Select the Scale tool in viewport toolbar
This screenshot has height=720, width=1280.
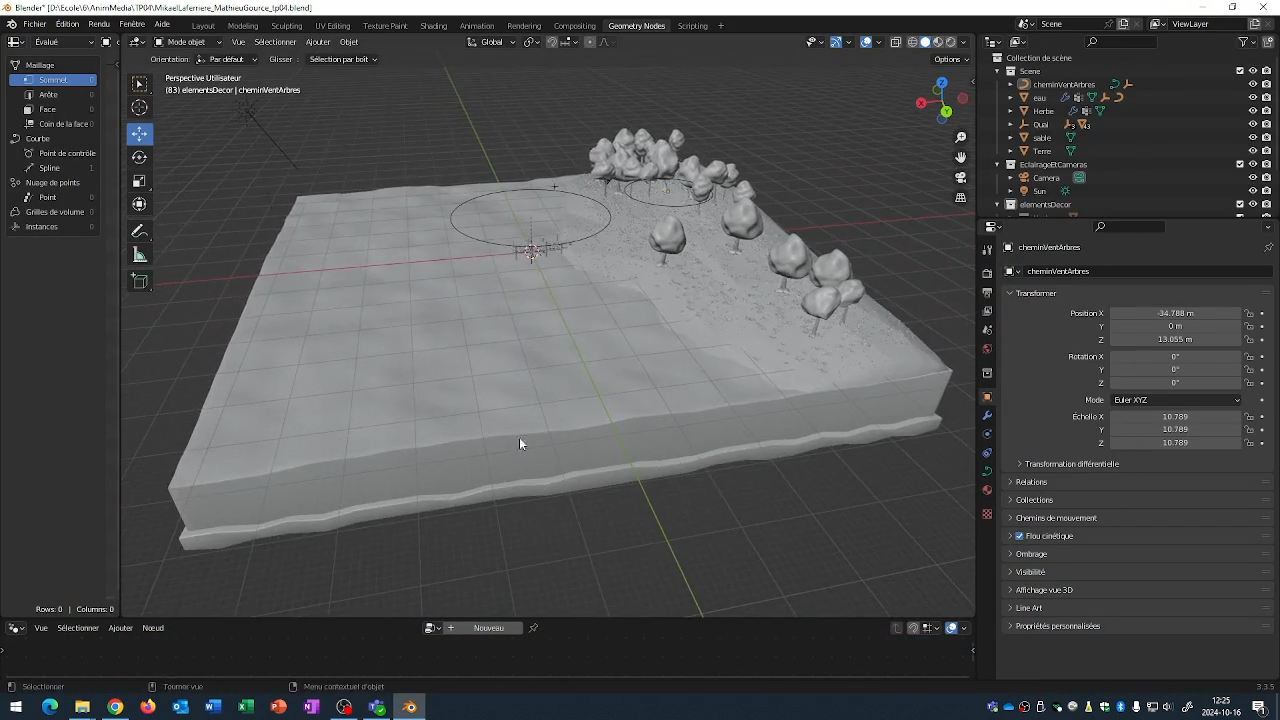(140, 181)
